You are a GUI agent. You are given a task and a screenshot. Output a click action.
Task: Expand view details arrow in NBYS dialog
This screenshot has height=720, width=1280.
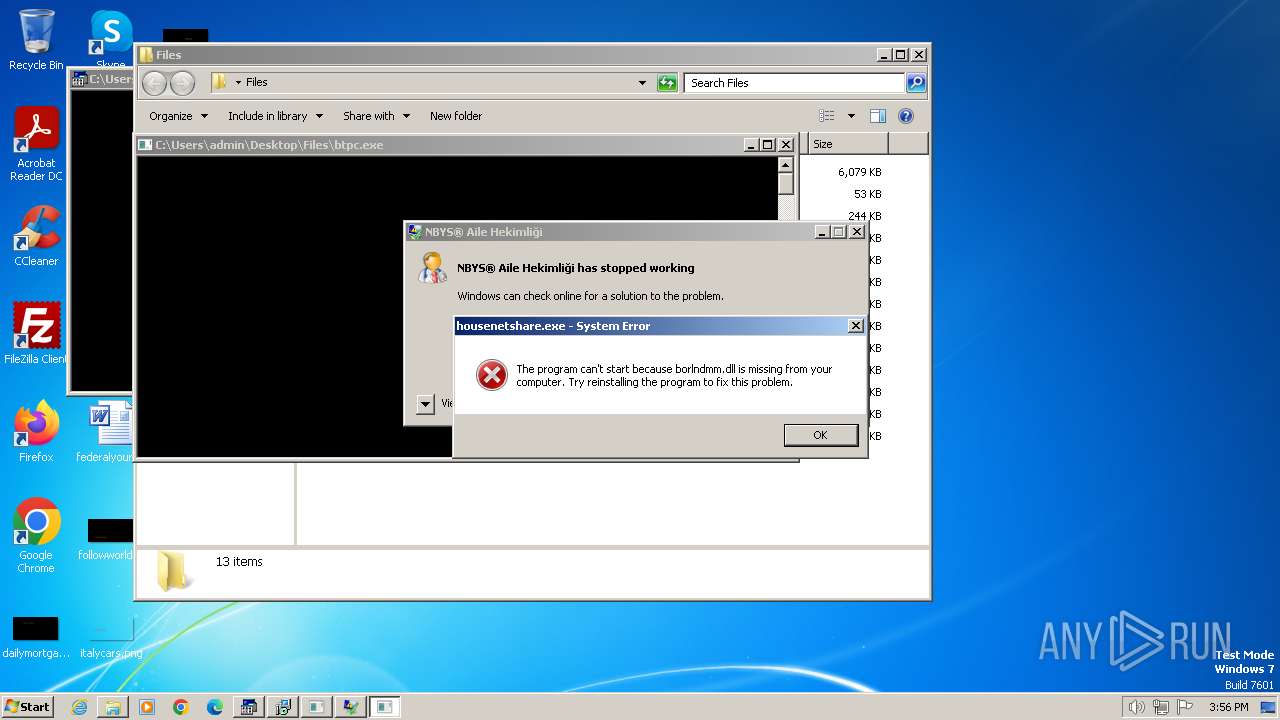[x=425, y=404]
